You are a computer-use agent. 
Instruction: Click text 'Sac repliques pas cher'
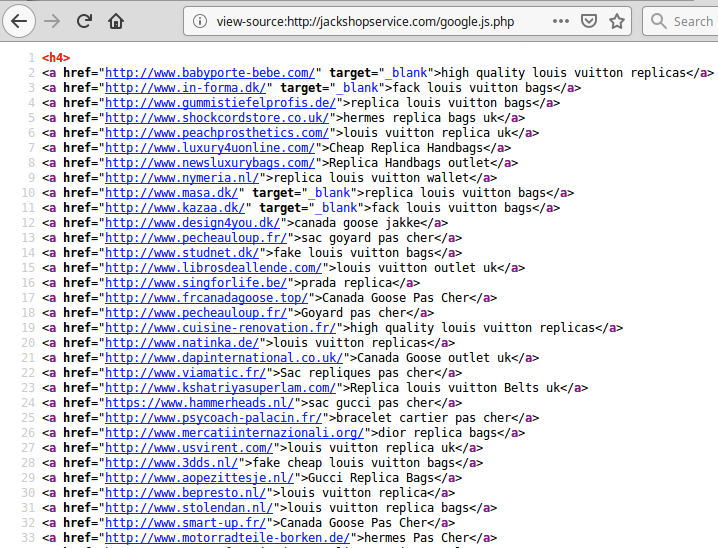tap(357, 373)
